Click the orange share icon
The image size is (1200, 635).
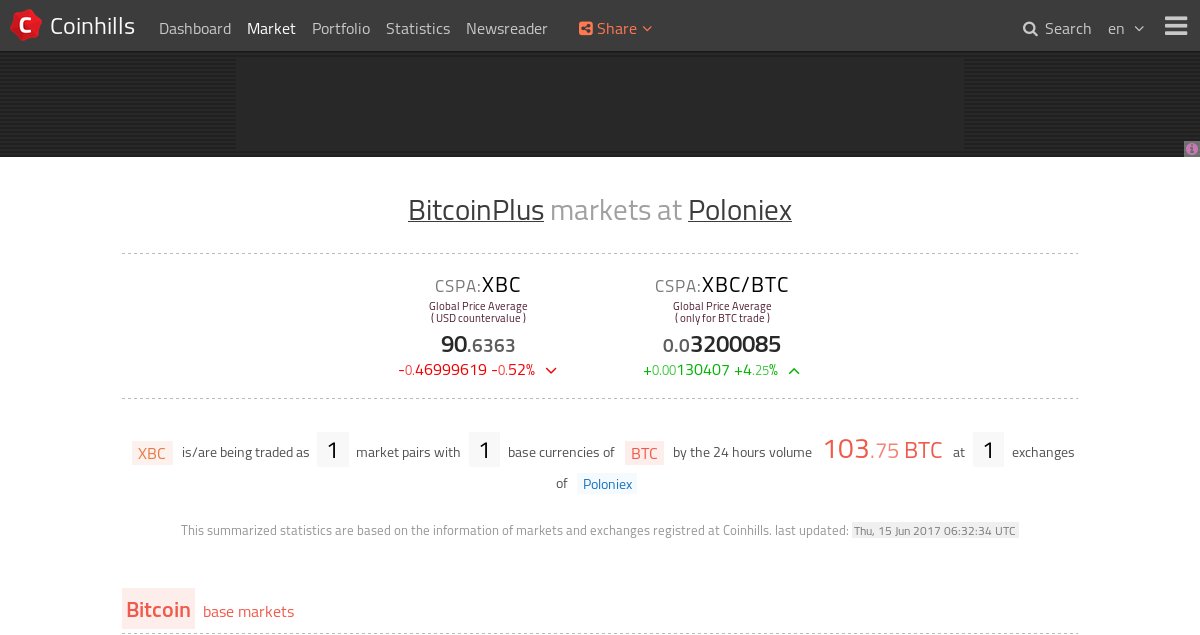pos(586,29)
